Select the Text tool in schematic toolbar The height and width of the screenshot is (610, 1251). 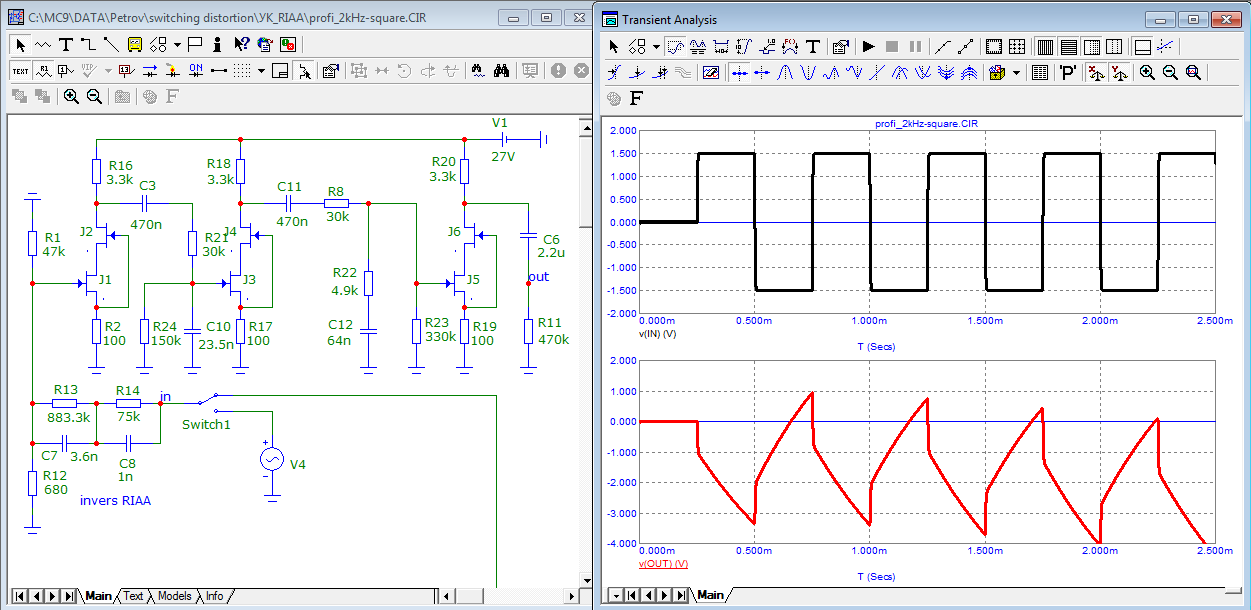click(x=66, y=44)
